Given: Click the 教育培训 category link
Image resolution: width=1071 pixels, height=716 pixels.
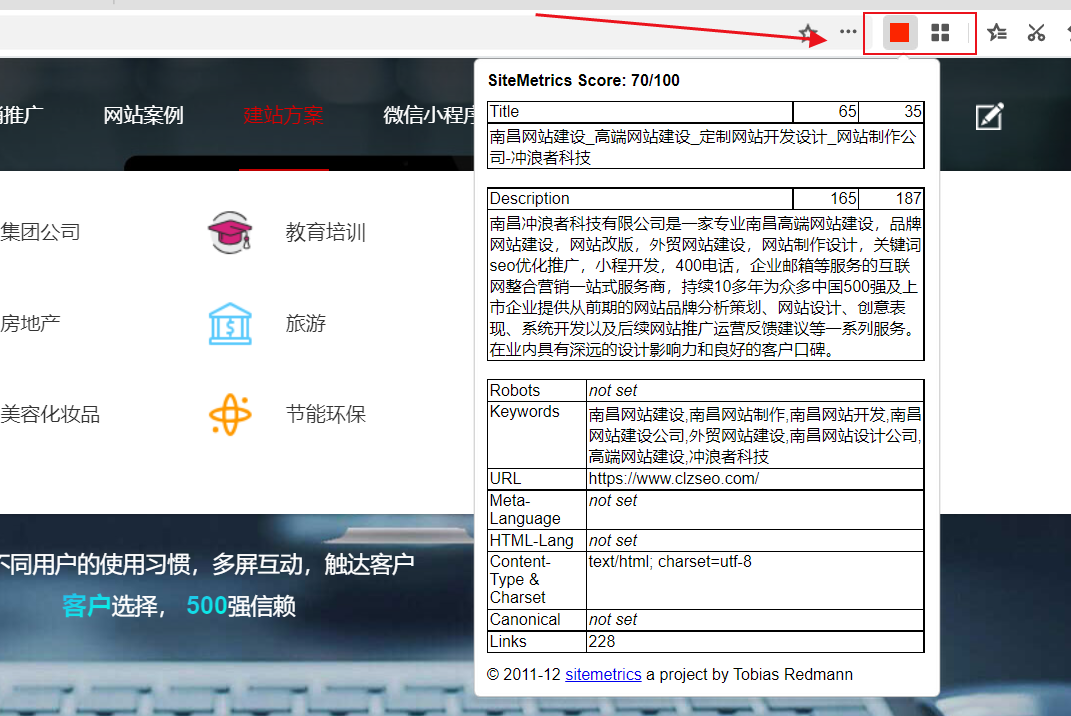Looking at the screenshot, I should pos(325,233).
